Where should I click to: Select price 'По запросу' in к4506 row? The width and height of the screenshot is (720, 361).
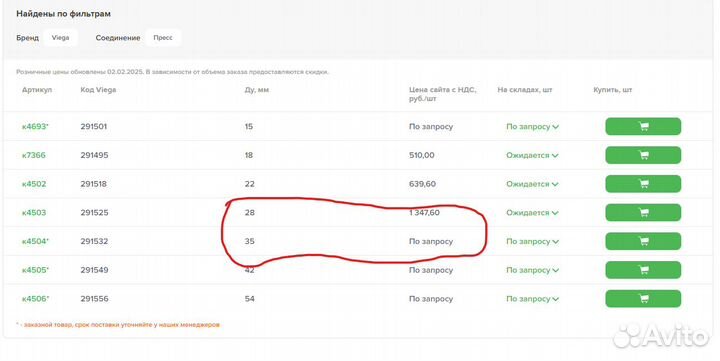pyautogui.click(x=431, y=299)
